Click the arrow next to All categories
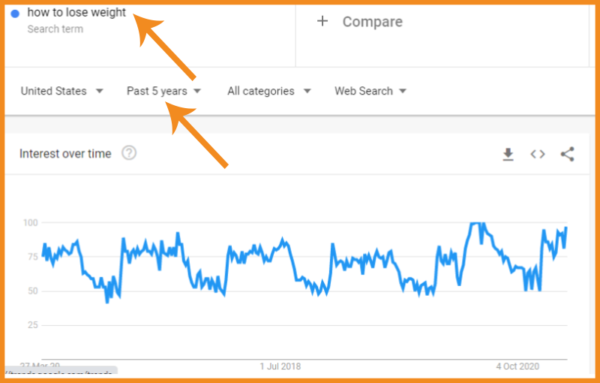This screenshot has height=383, width=600. pyautogui.click(x=307, y=91)
